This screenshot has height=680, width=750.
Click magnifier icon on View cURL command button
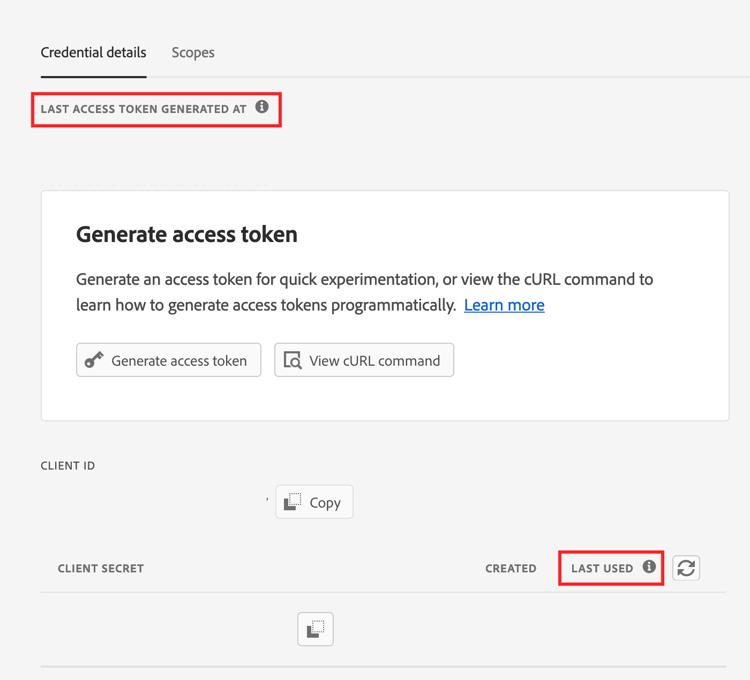pos(293,360)
